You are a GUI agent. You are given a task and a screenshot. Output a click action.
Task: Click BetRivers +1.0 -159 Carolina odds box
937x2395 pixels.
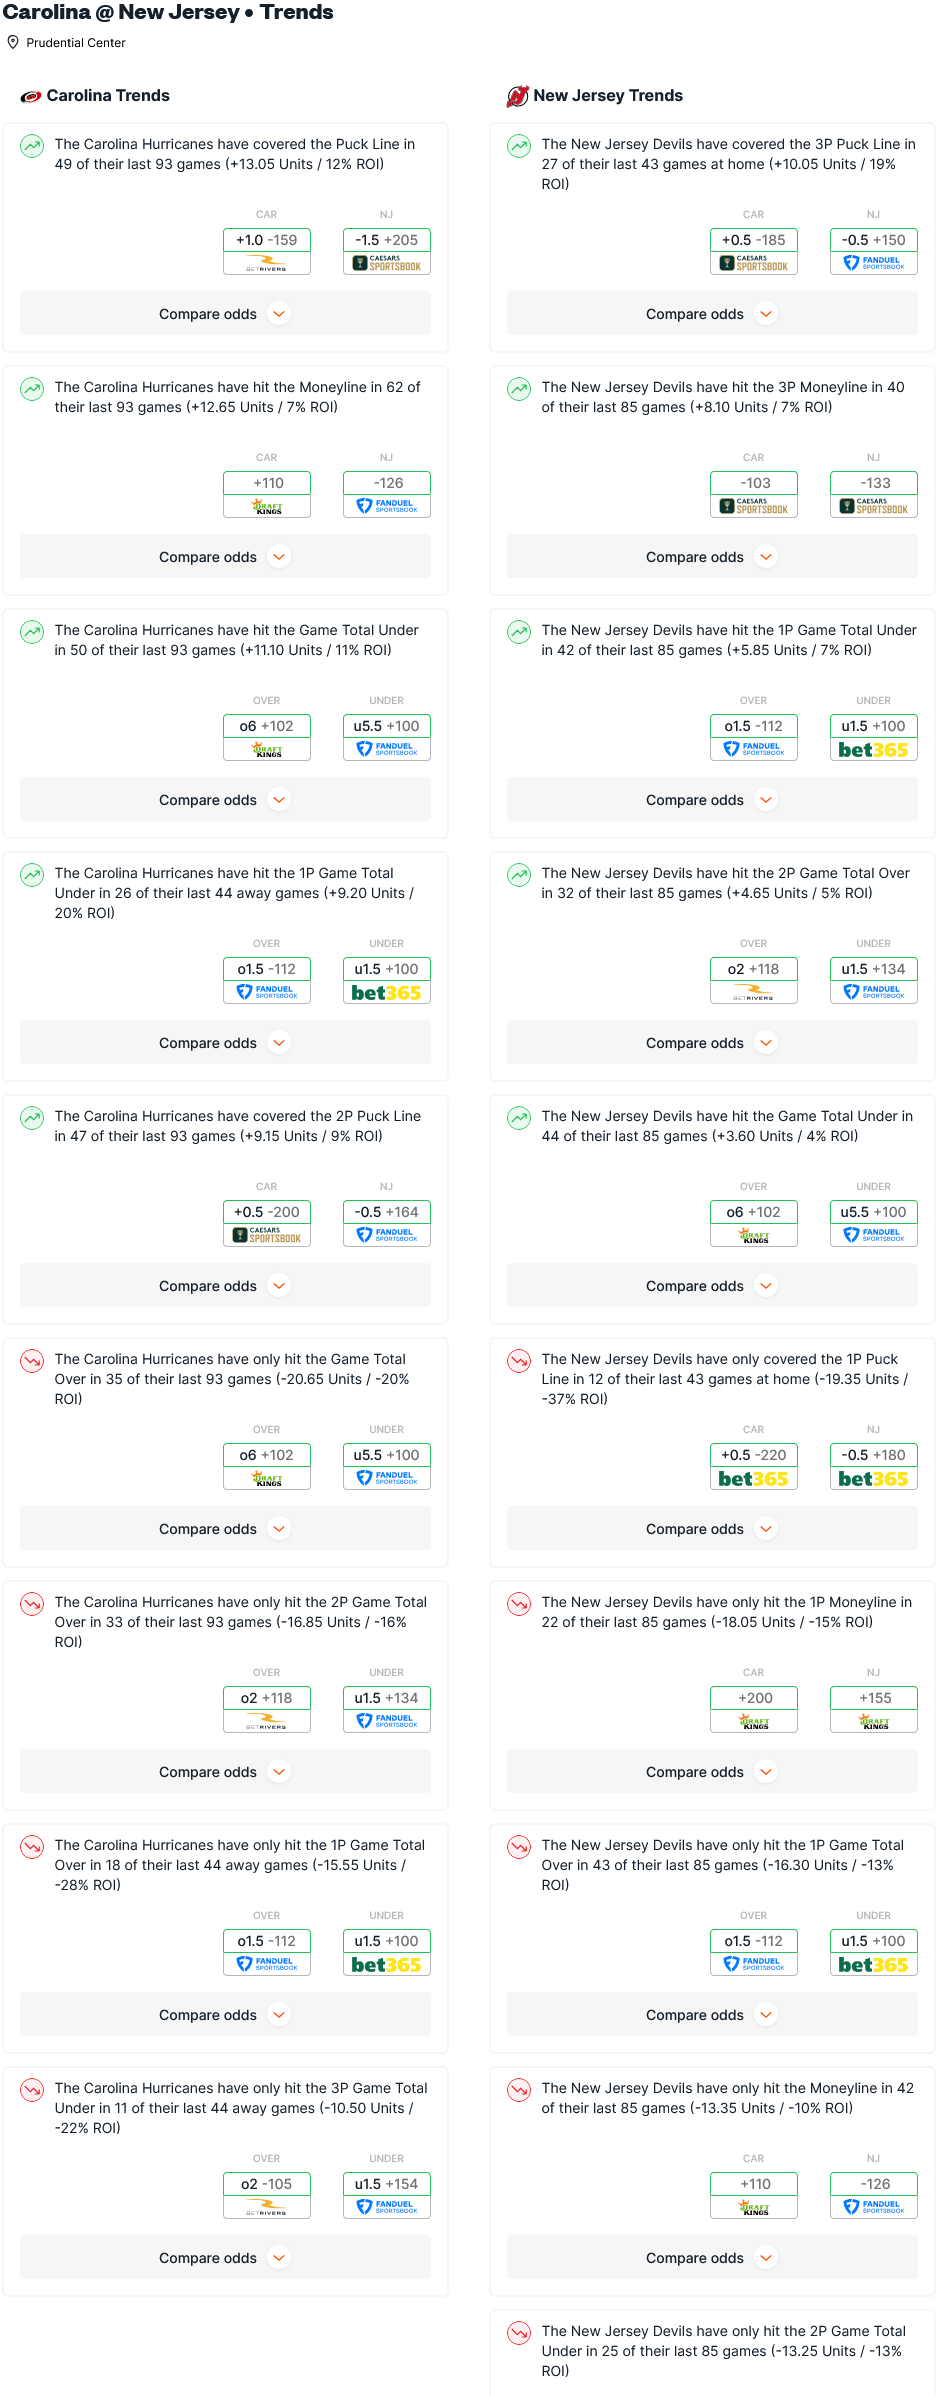coord(266,250)
